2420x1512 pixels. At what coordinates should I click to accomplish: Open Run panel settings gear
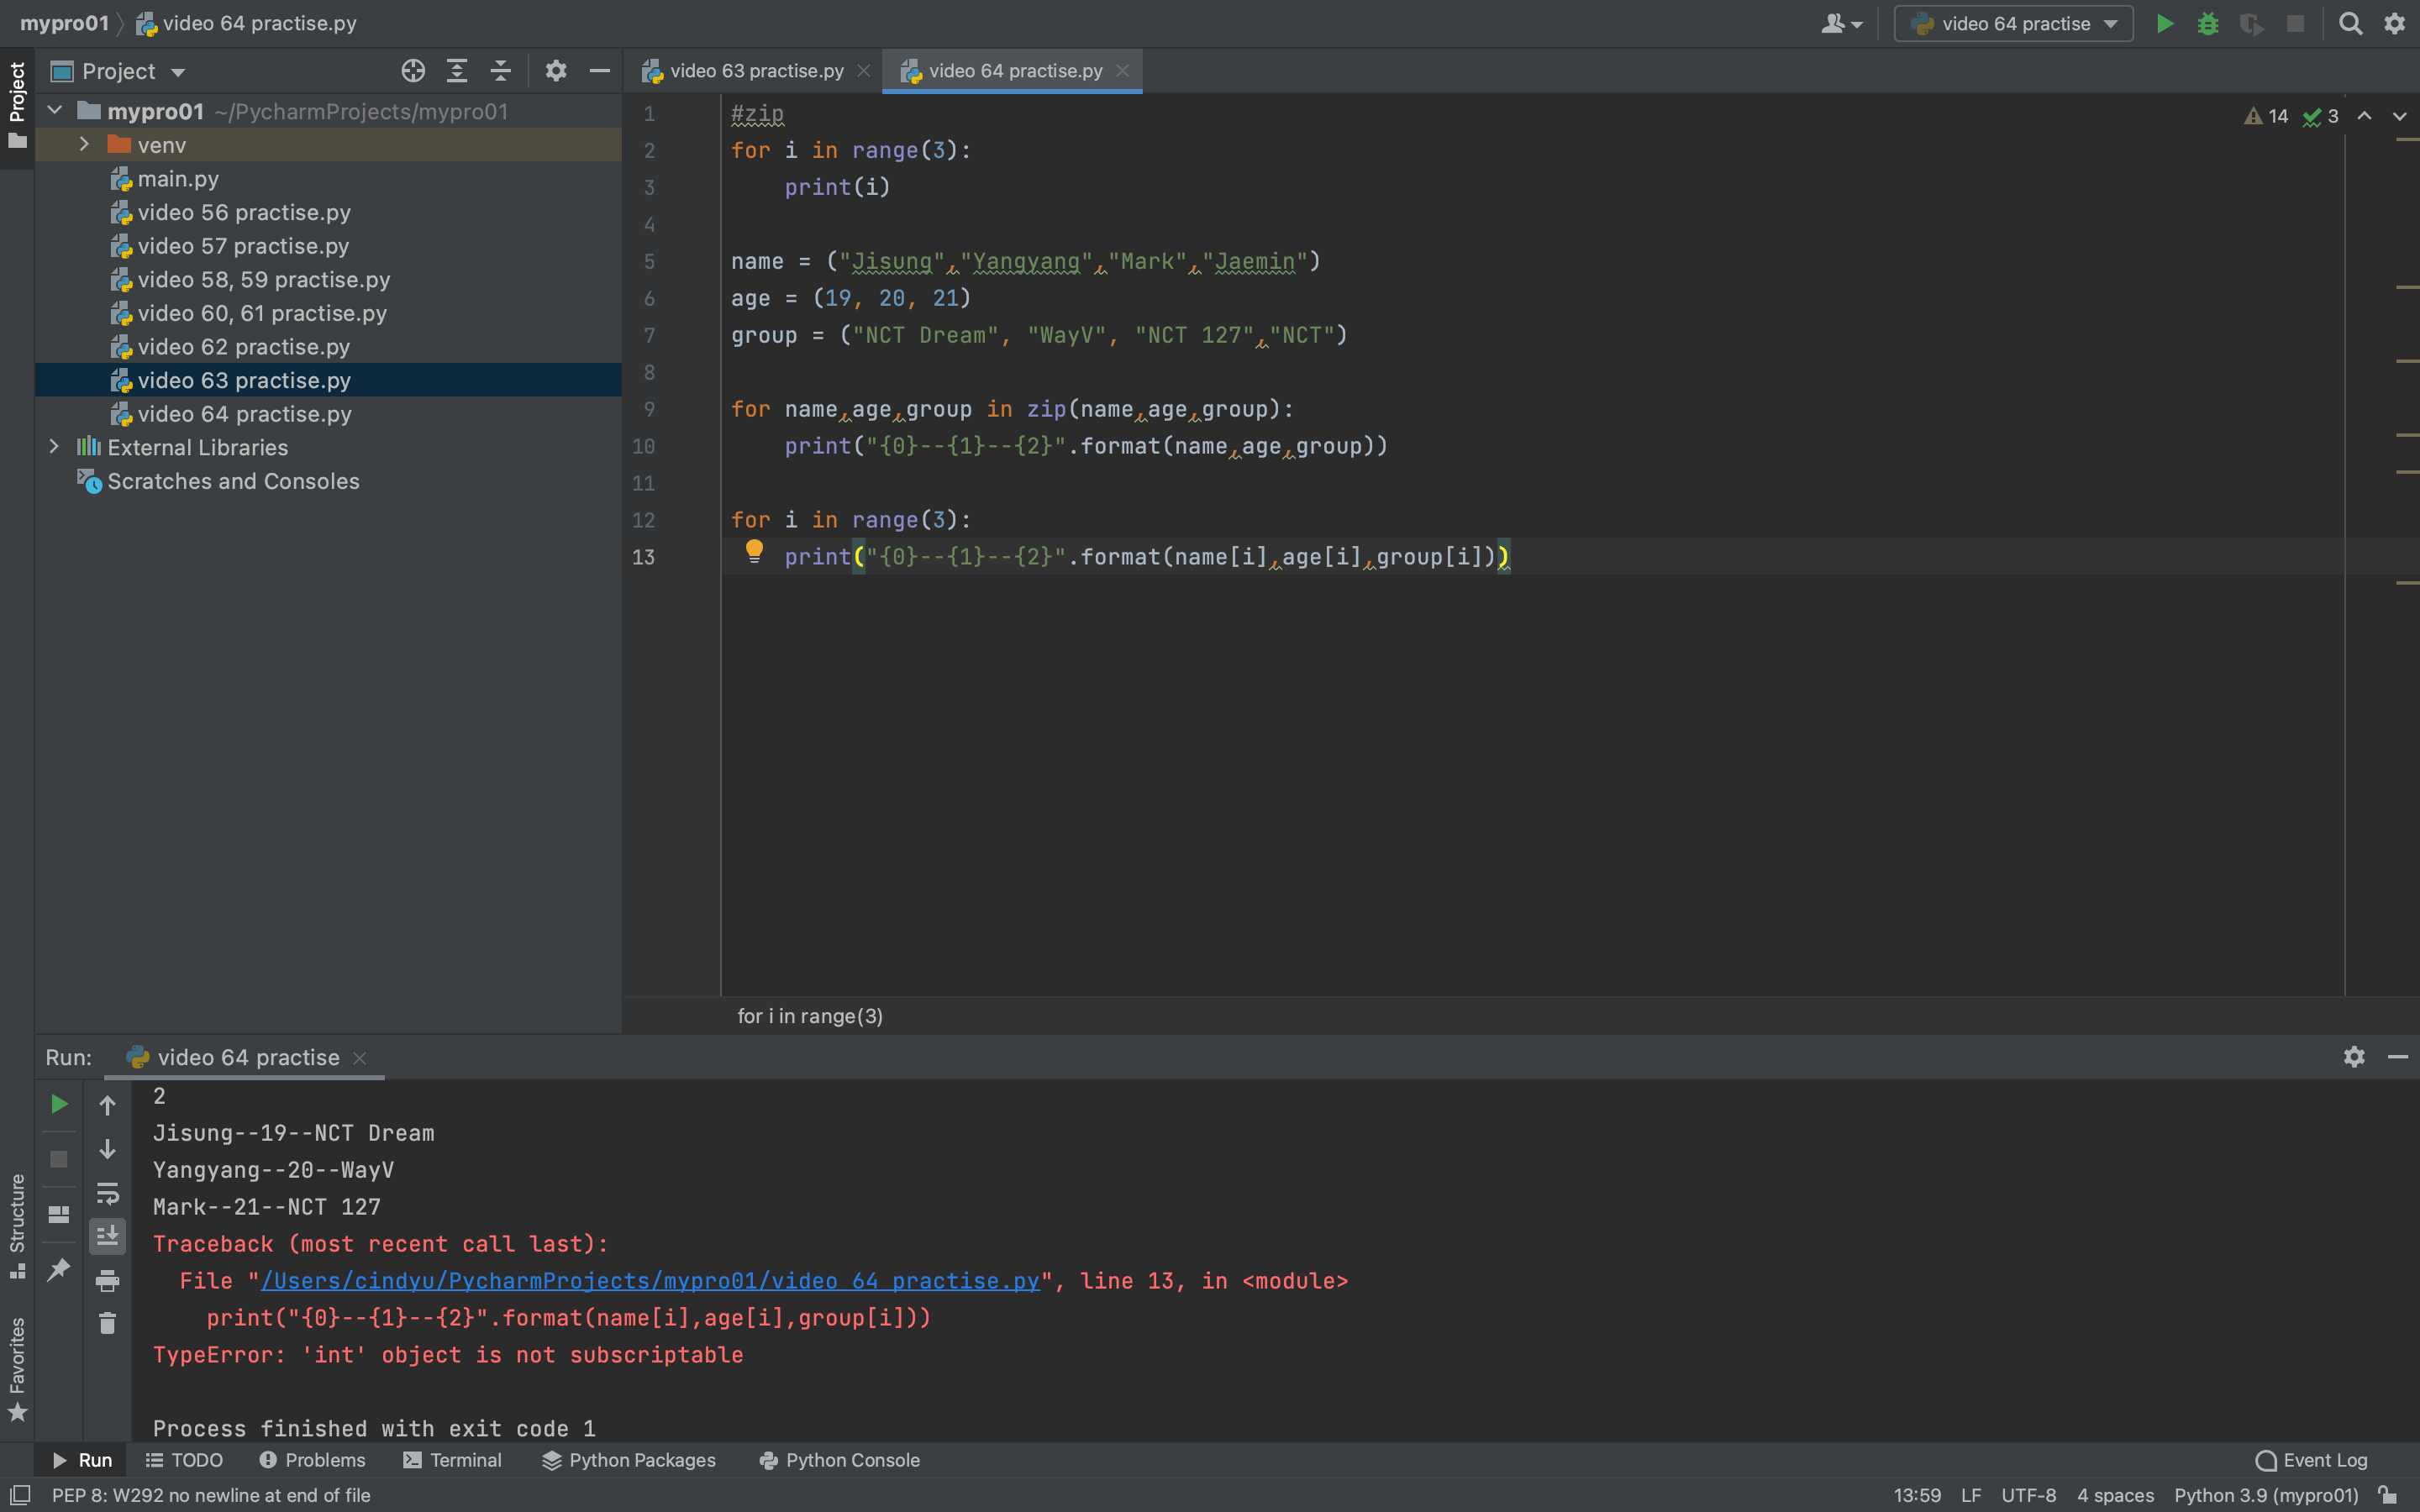[2354, 1057]
